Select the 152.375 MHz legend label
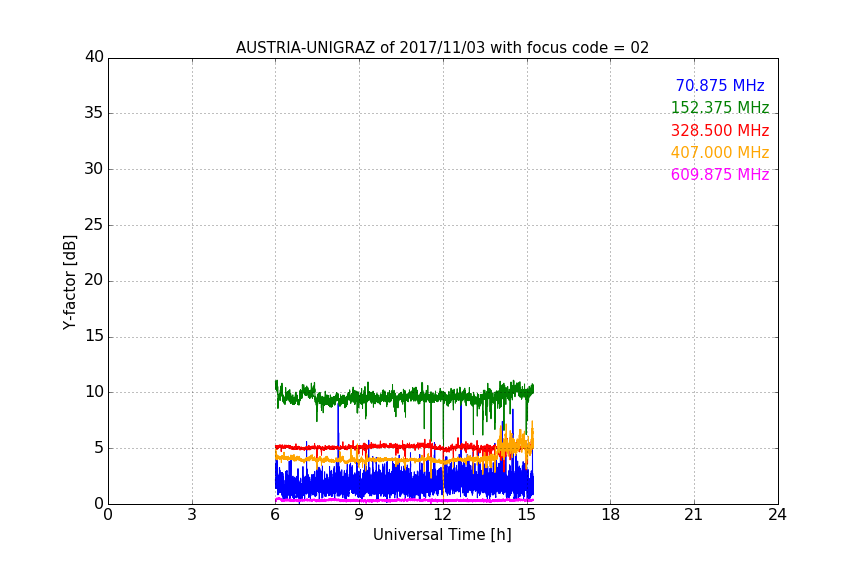 tap(720, 107)
